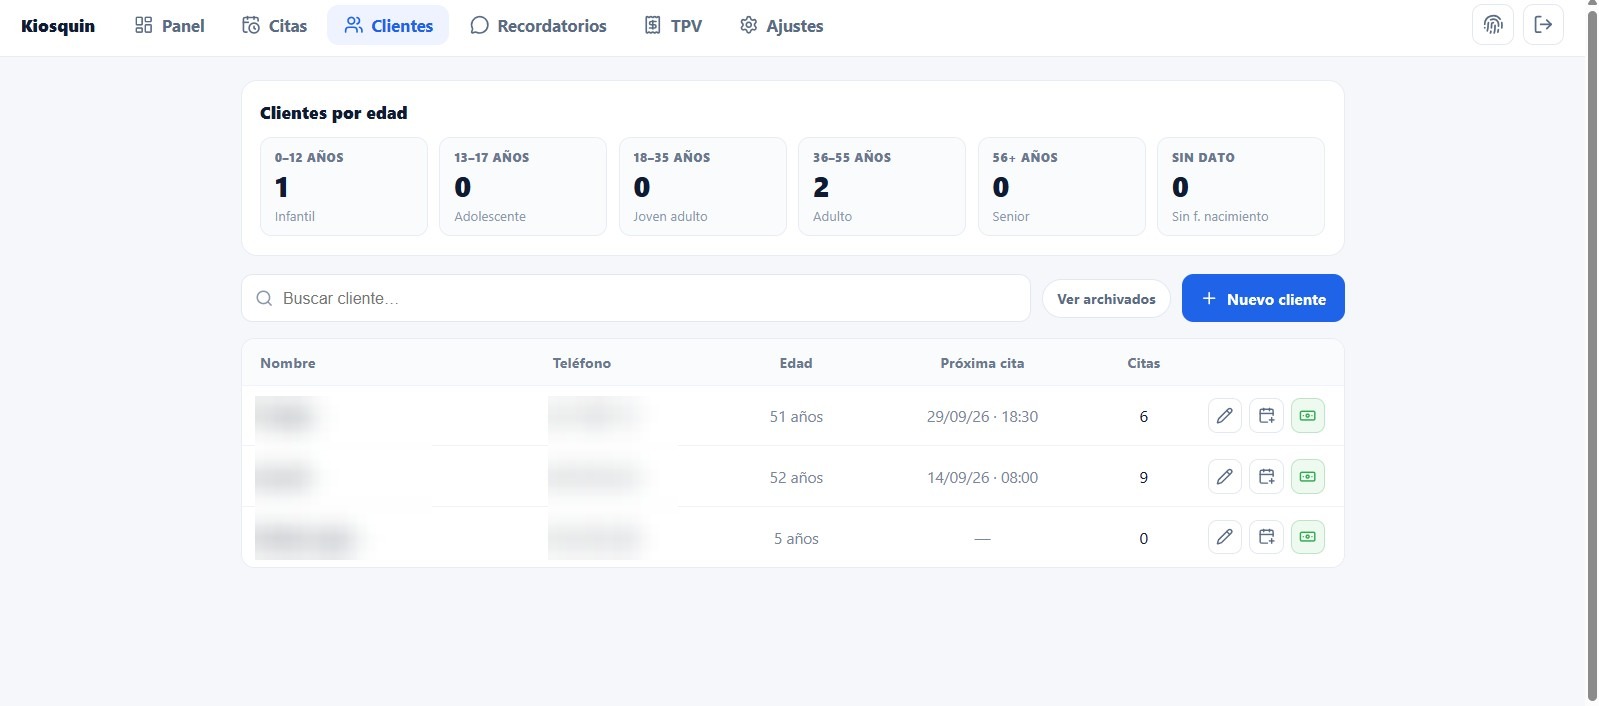Select the 56+ años Senior card

click(x=1062, y=187)
